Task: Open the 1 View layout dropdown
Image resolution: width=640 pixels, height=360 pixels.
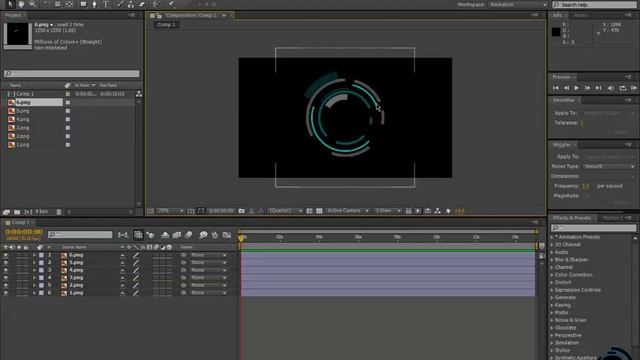Action: [x=387, y=211]
